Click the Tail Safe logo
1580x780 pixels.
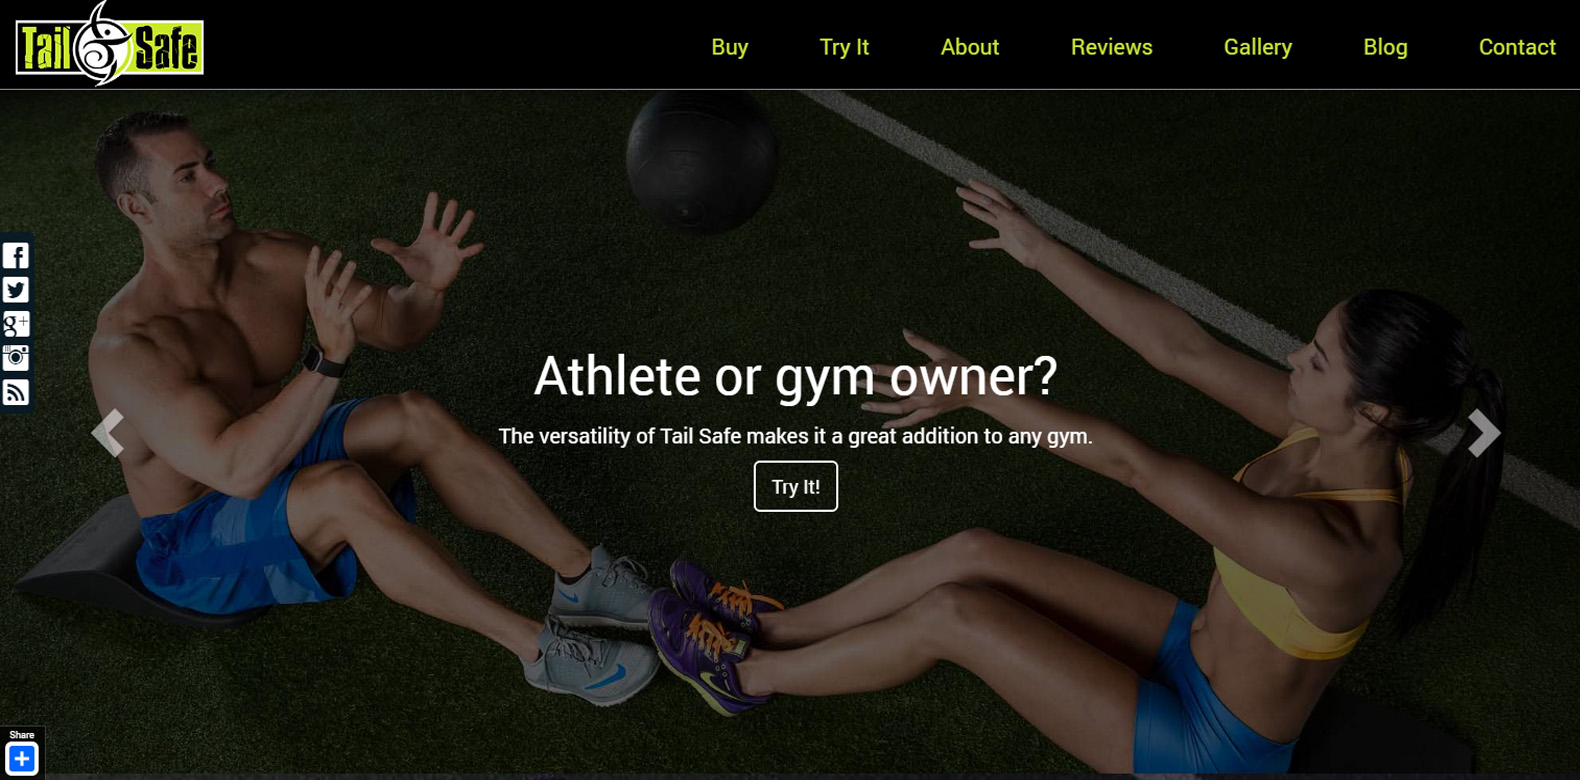(x=109, y=44)
